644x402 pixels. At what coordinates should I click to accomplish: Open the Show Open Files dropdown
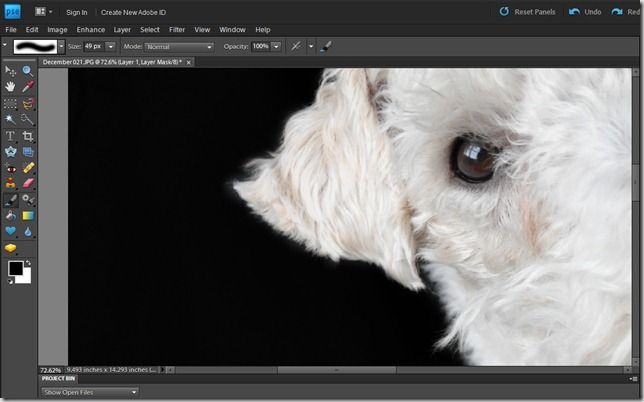90,392
